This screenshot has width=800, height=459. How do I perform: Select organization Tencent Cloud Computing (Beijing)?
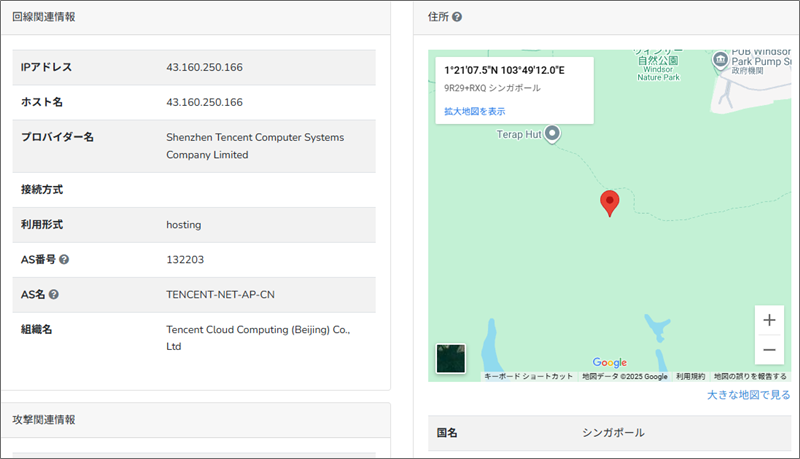point(258,338)
